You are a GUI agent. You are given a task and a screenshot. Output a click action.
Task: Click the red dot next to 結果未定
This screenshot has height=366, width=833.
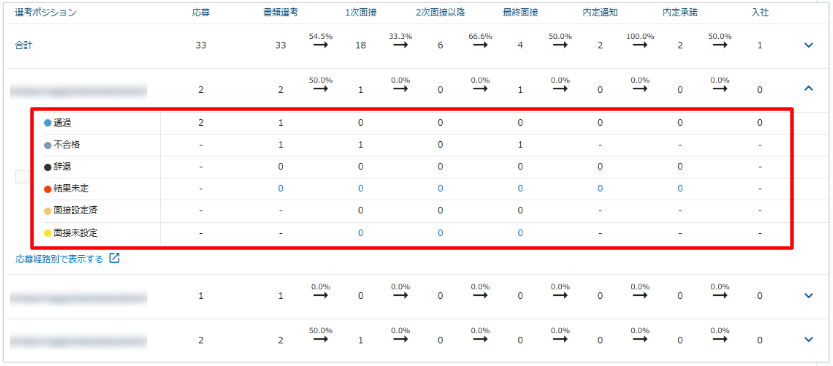47,189
